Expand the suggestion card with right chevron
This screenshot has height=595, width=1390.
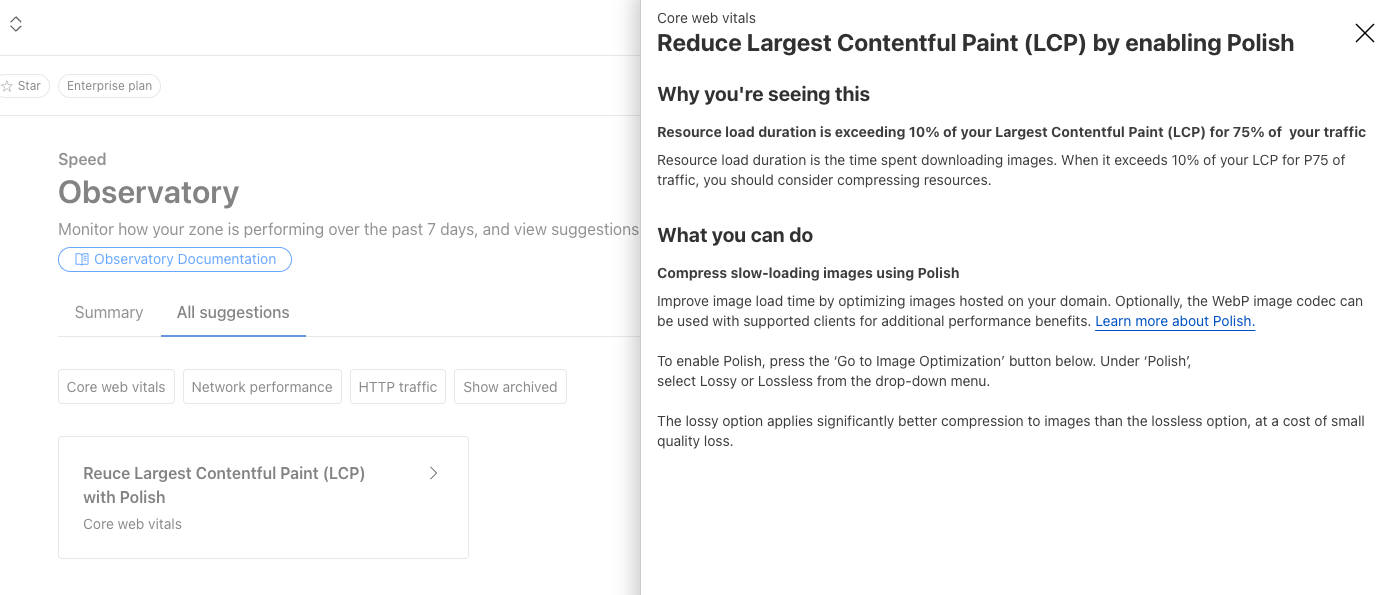point(434,473)
